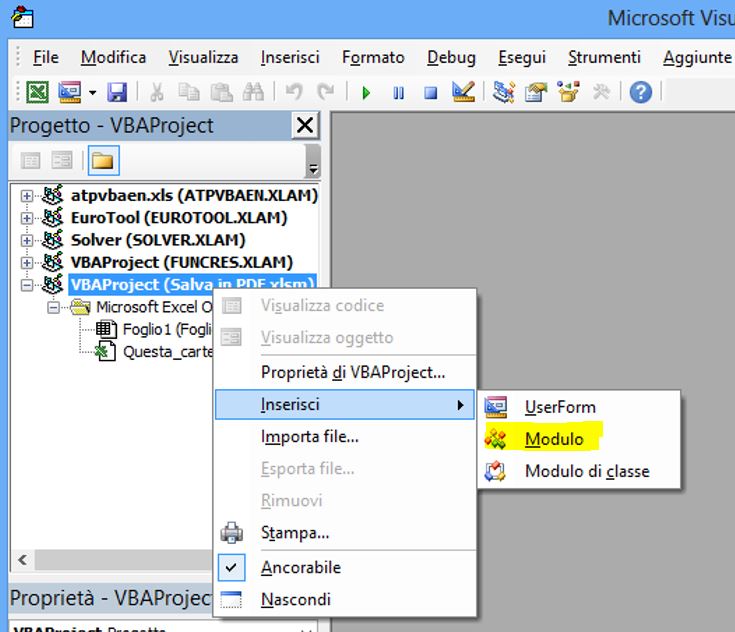Collapse Microsoft Excel Objects folder node
The image size is (735, 632).
53,308
